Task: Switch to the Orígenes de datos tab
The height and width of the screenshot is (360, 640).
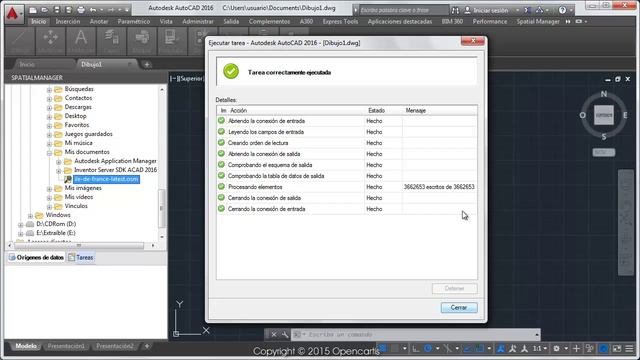Action: [x=36, y=257]
